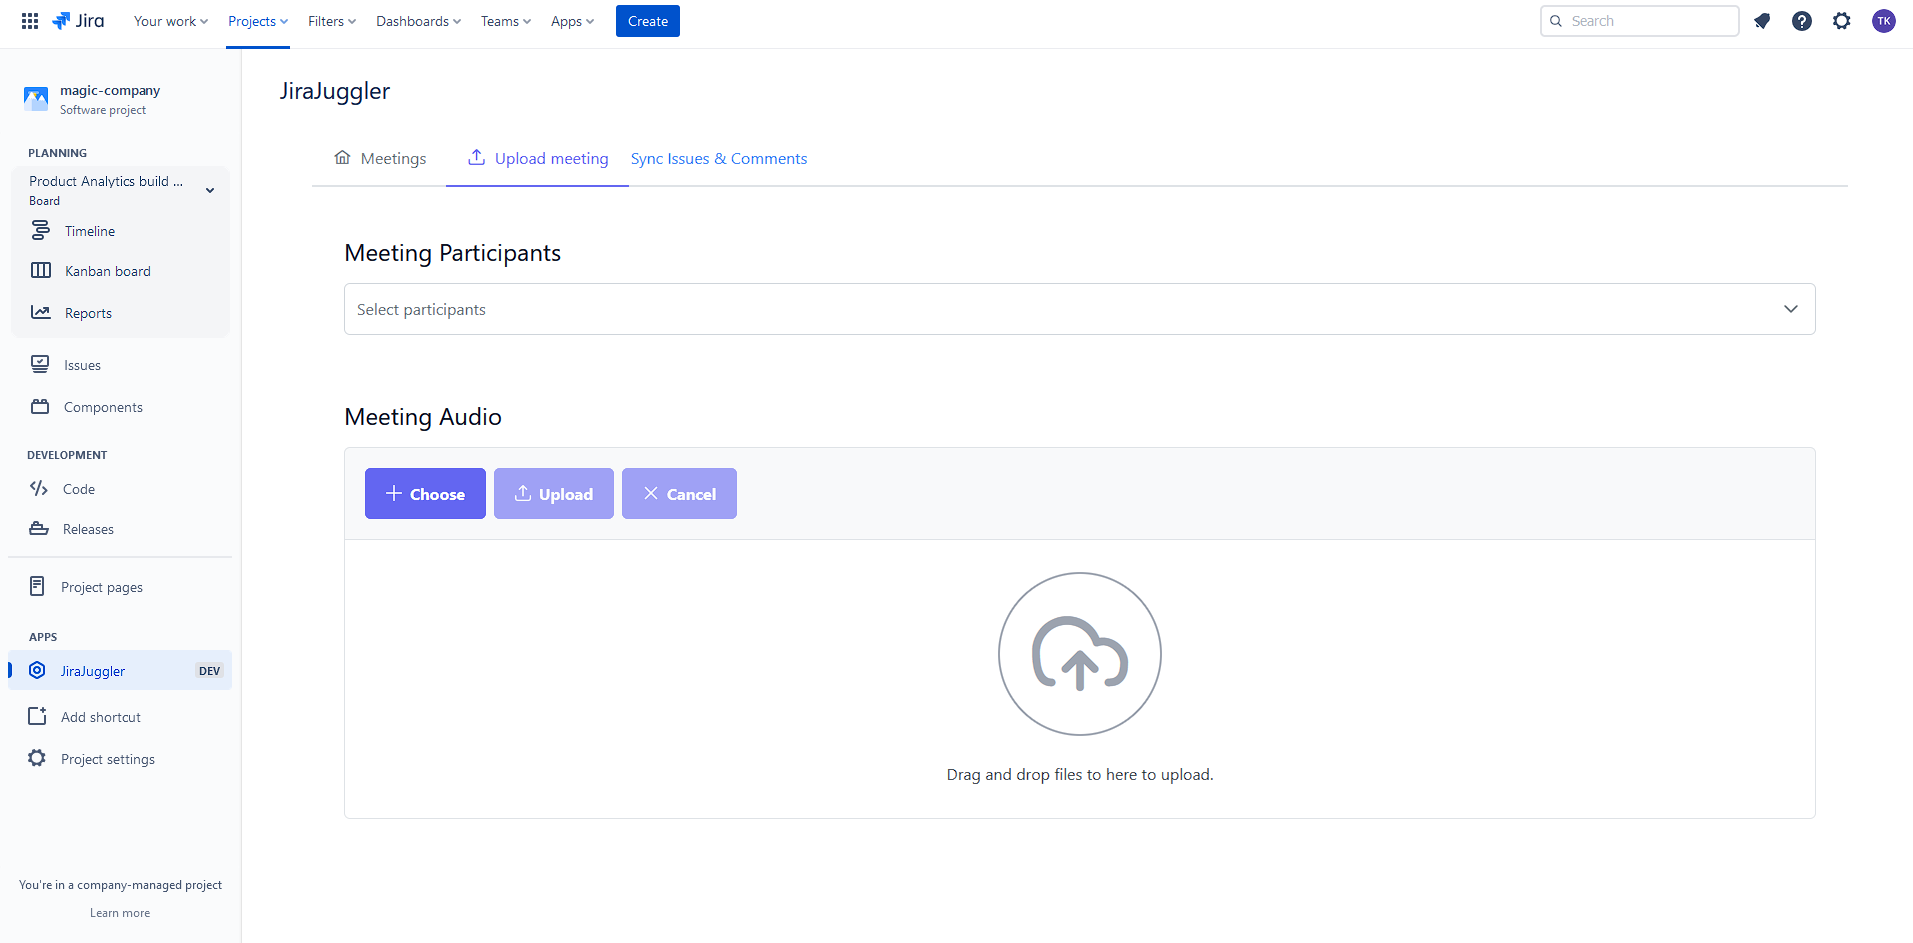The image size is (1913, 943).
Task: Click the Learn more link
Action: coord(120,913)
